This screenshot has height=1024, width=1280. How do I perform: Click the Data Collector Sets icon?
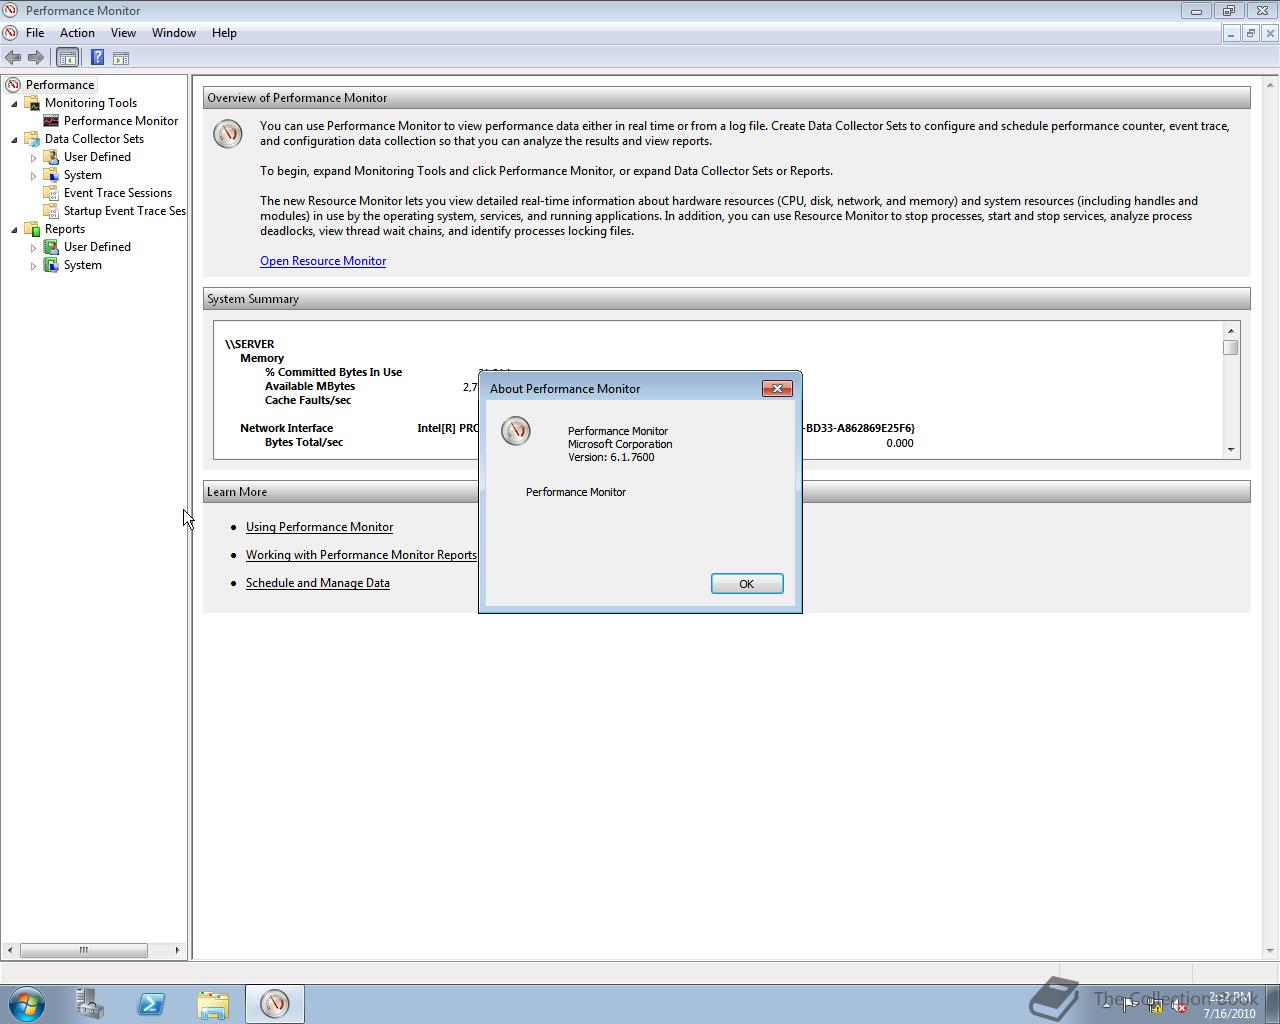pos(33,139)
